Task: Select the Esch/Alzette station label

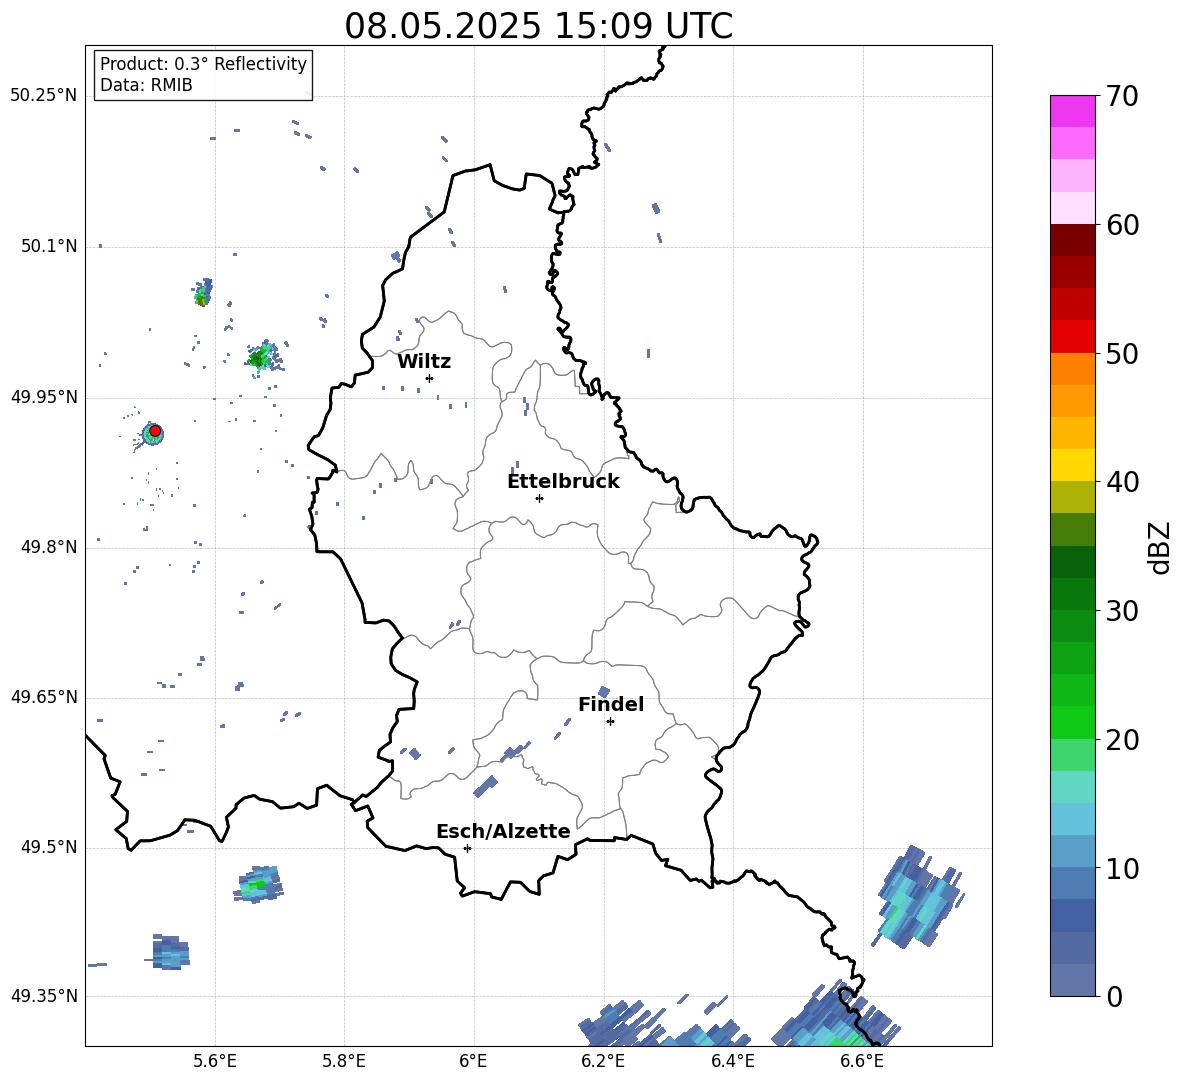Action: [503, 832]
